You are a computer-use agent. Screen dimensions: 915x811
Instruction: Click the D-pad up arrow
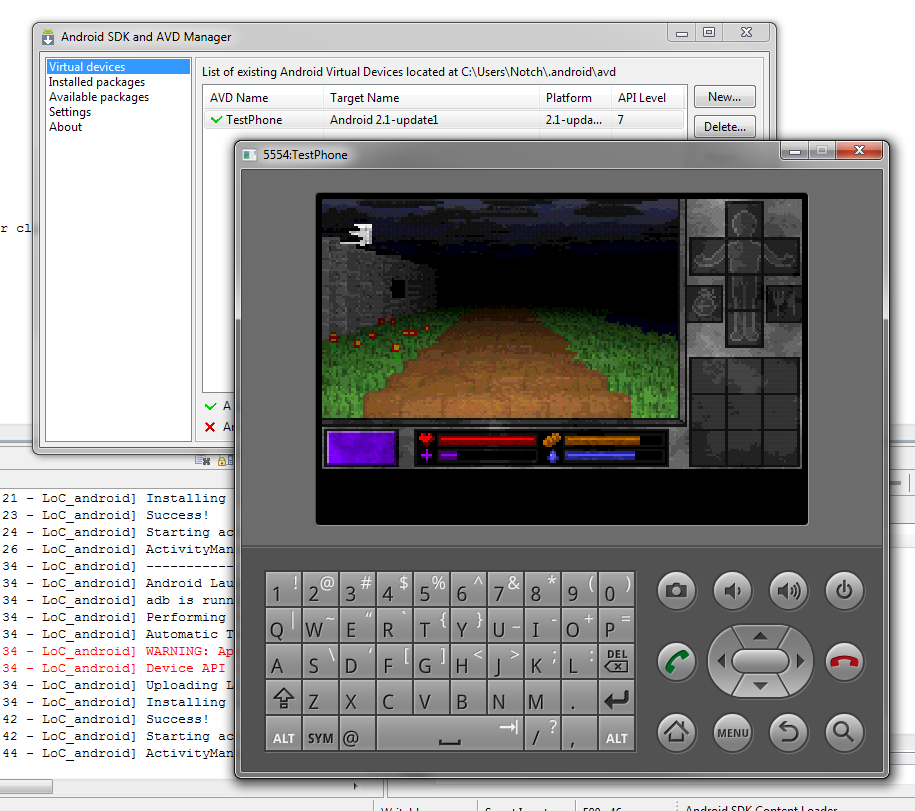tap(760, 635)
